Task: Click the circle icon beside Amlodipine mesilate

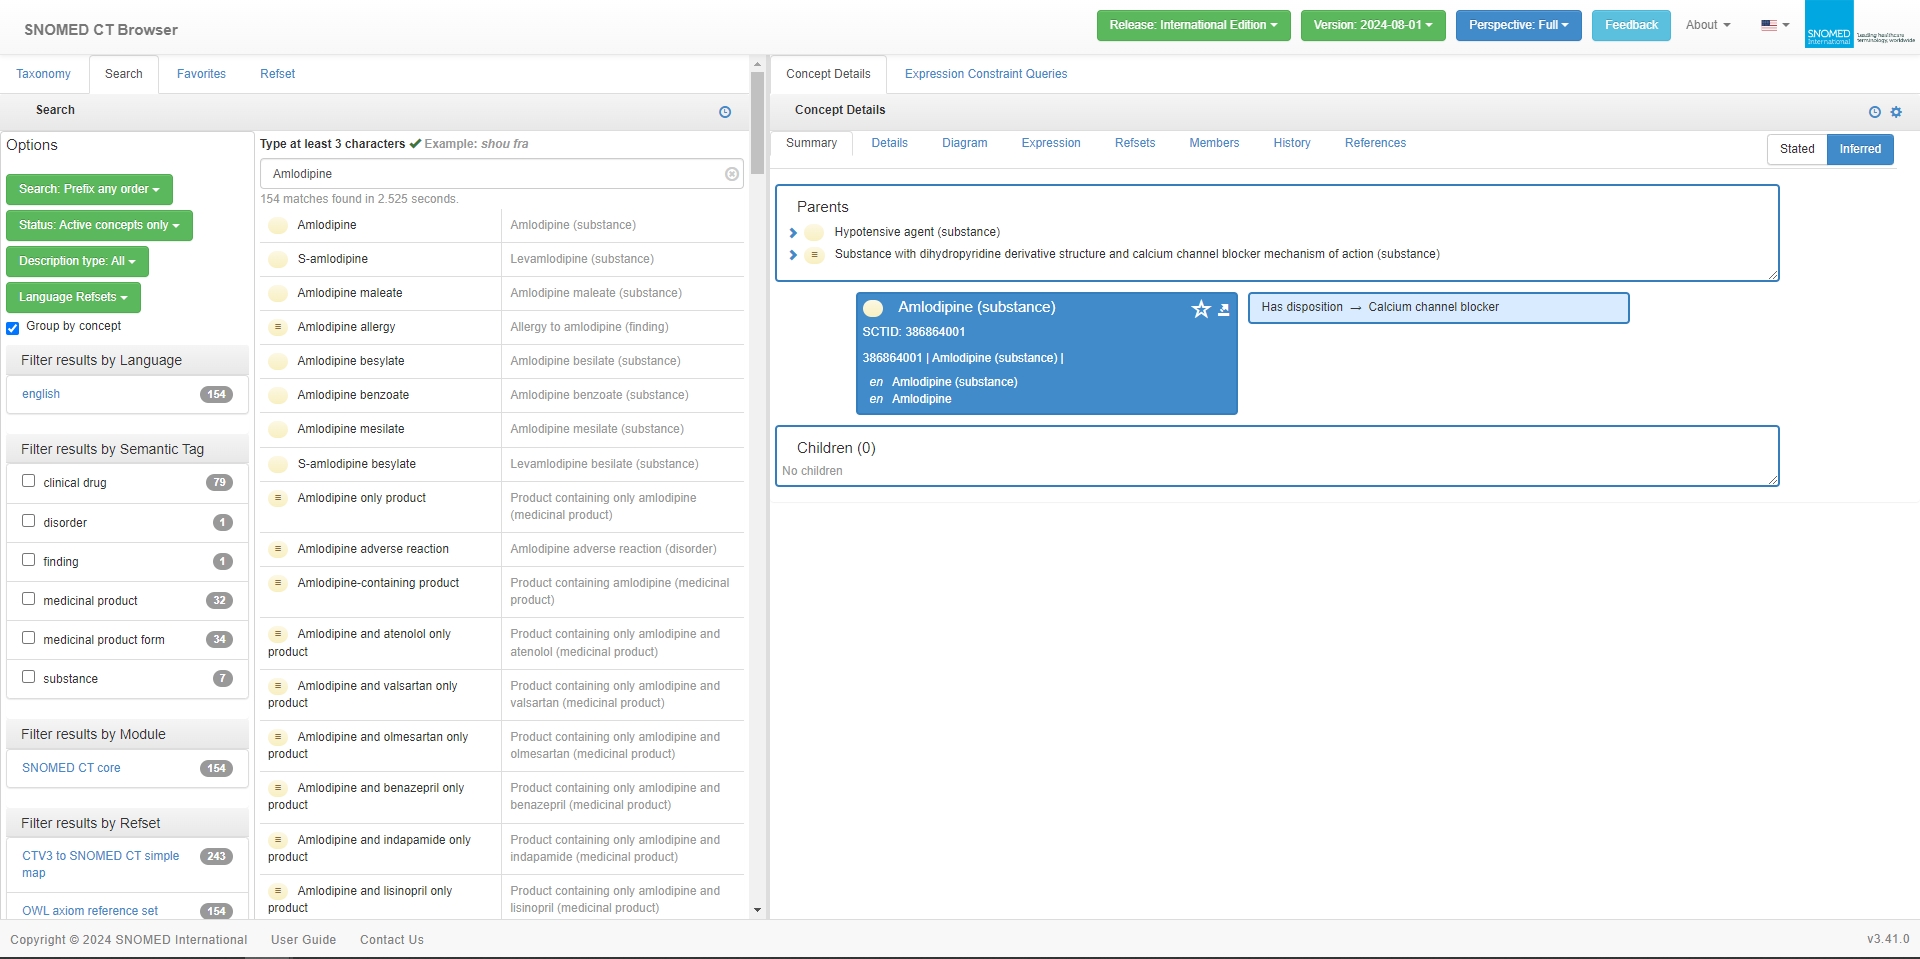Action: tap(278, 429)
